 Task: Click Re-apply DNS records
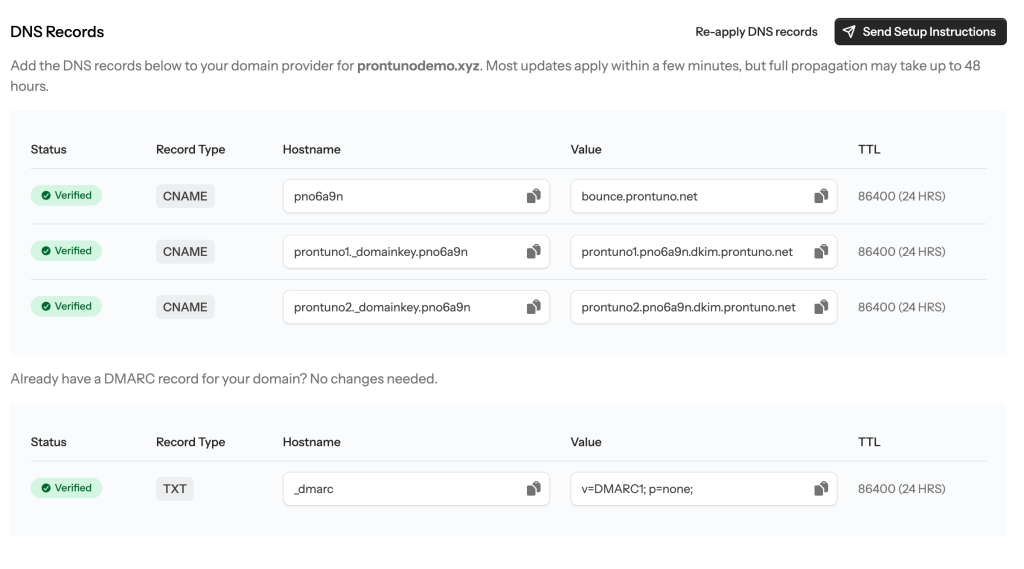pos(756,31)
